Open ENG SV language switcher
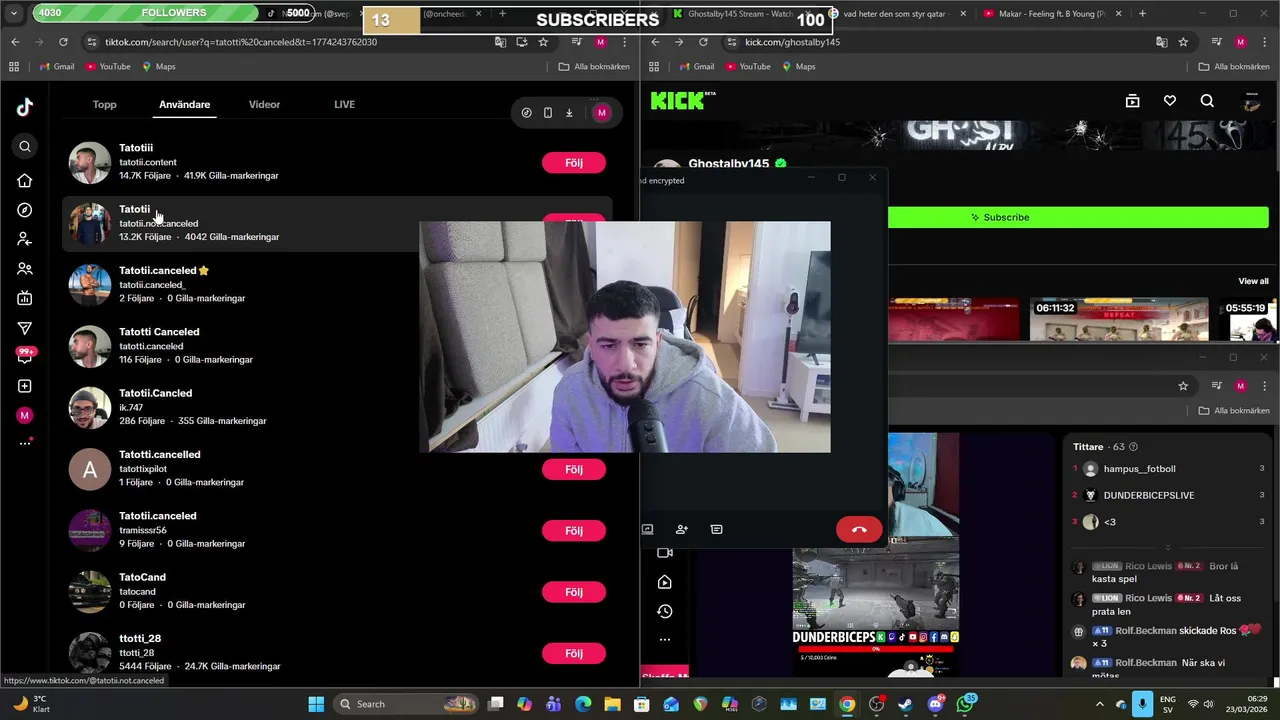The image size is (1280, 720). (x=1167, y=704)
